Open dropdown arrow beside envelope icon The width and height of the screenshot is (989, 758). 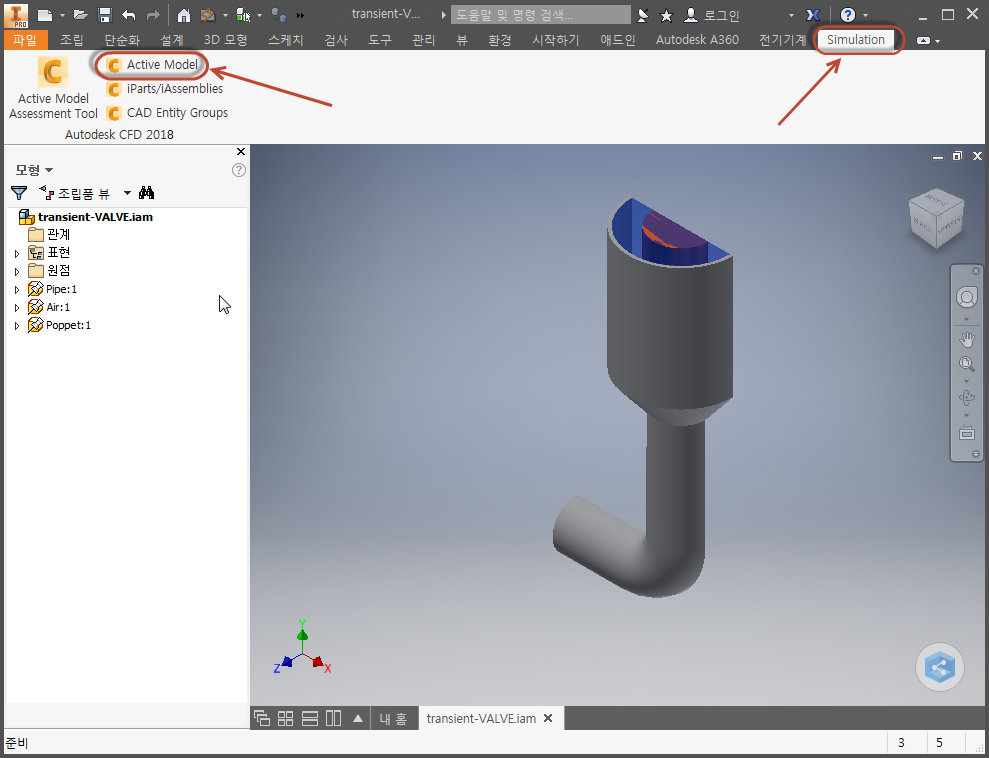225,15
